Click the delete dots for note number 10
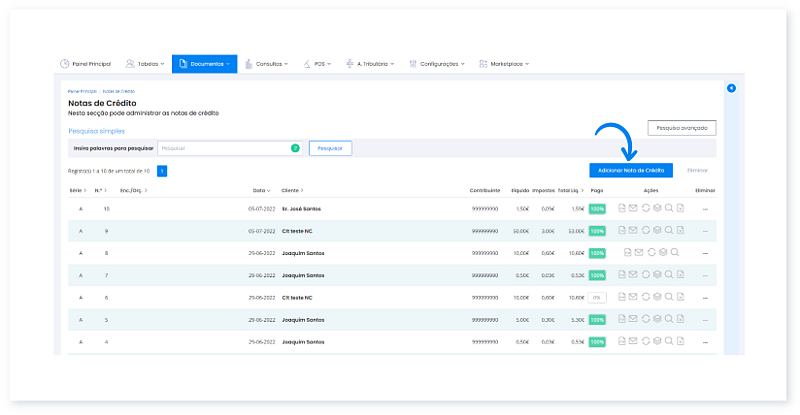800x415 pixels. 705,209
